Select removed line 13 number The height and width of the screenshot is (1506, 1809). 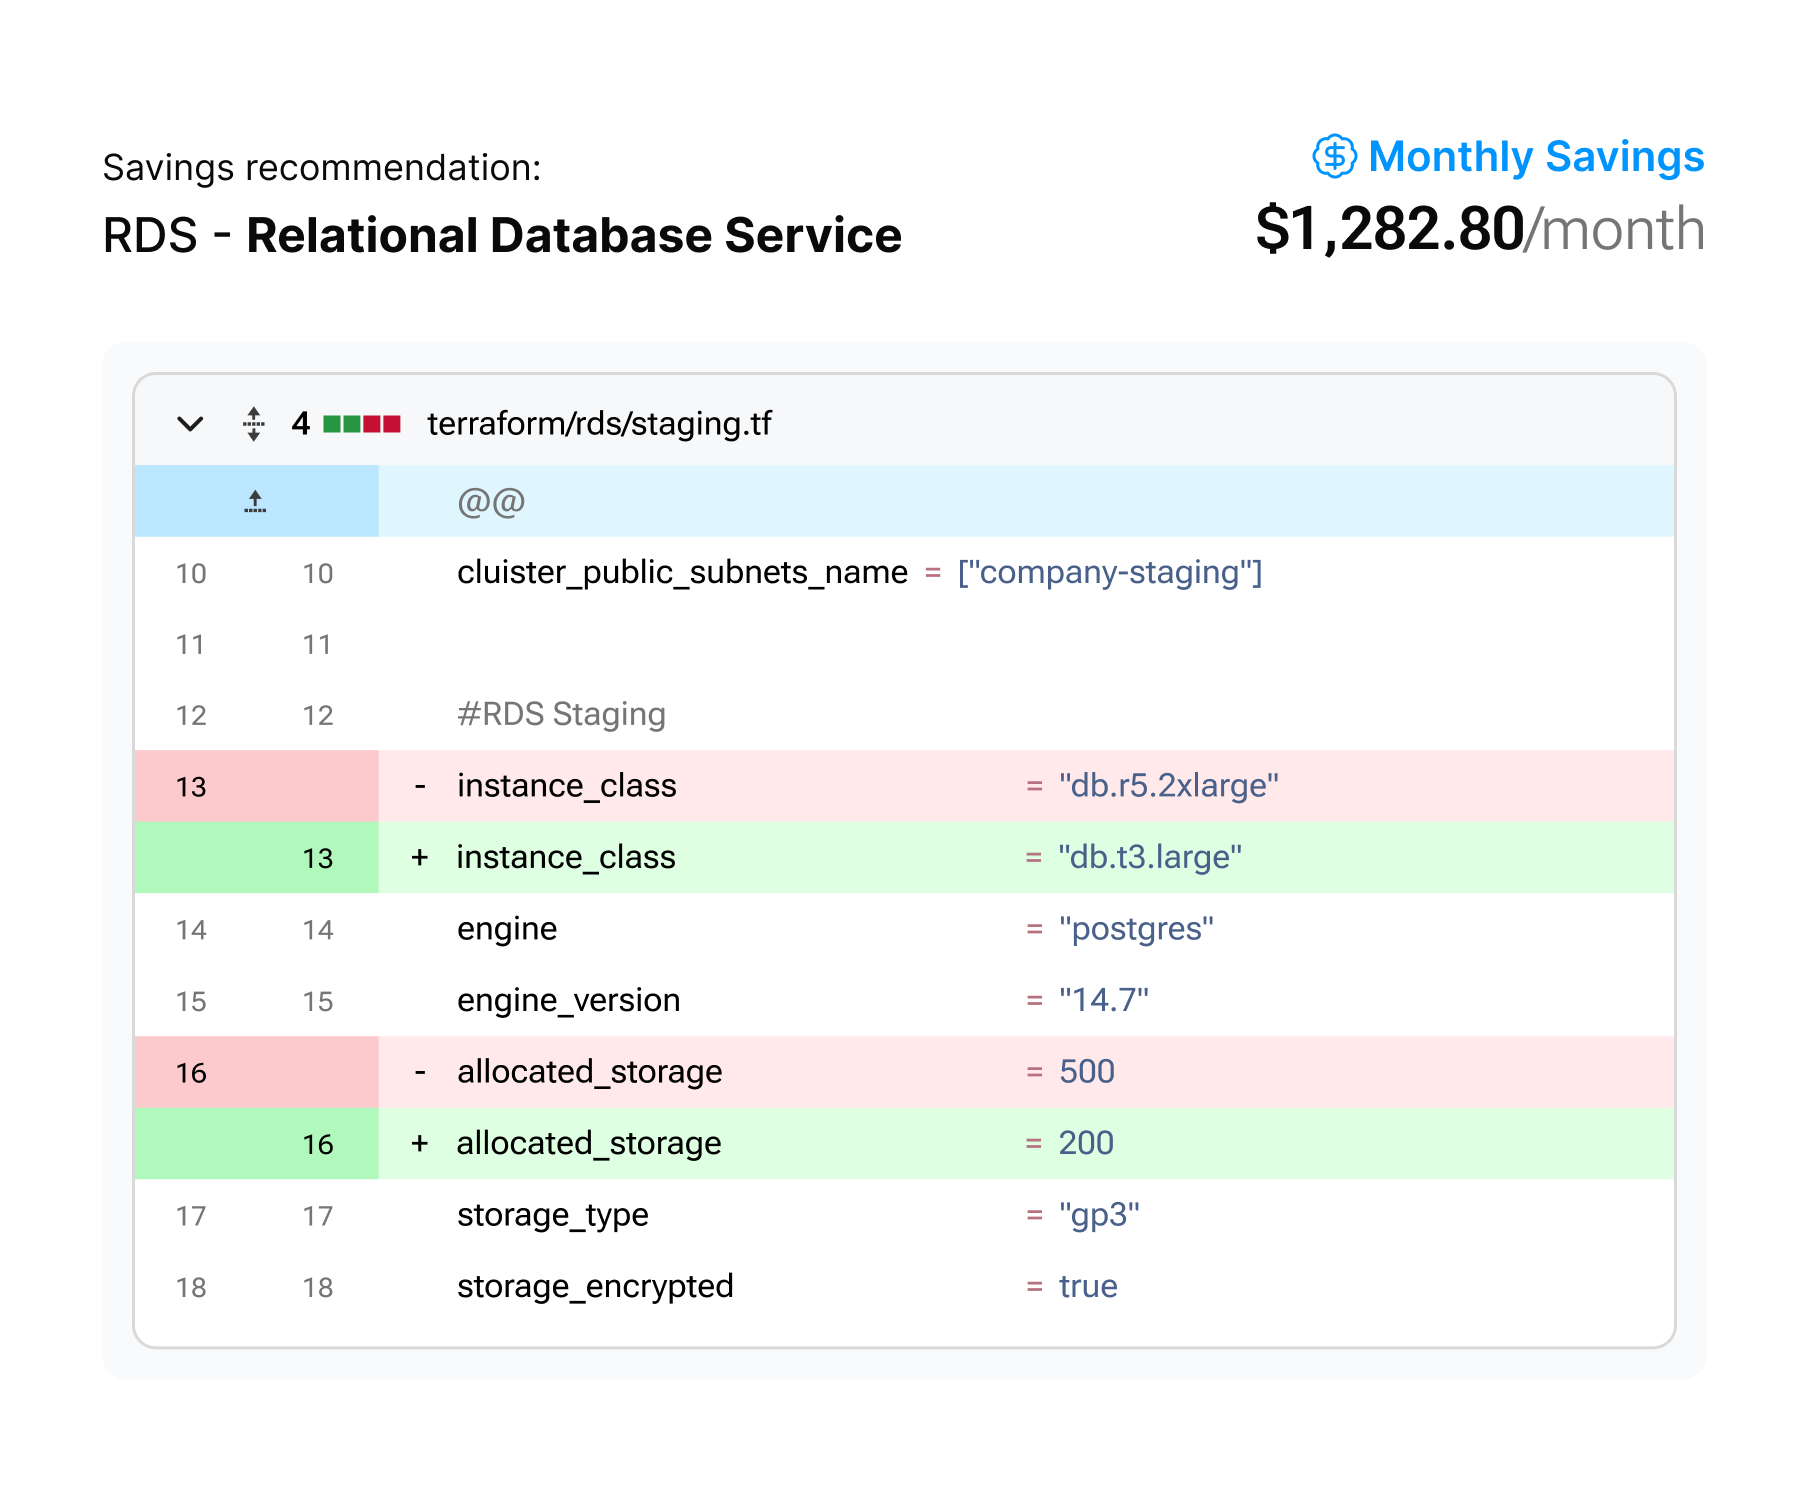coord(191,787)
